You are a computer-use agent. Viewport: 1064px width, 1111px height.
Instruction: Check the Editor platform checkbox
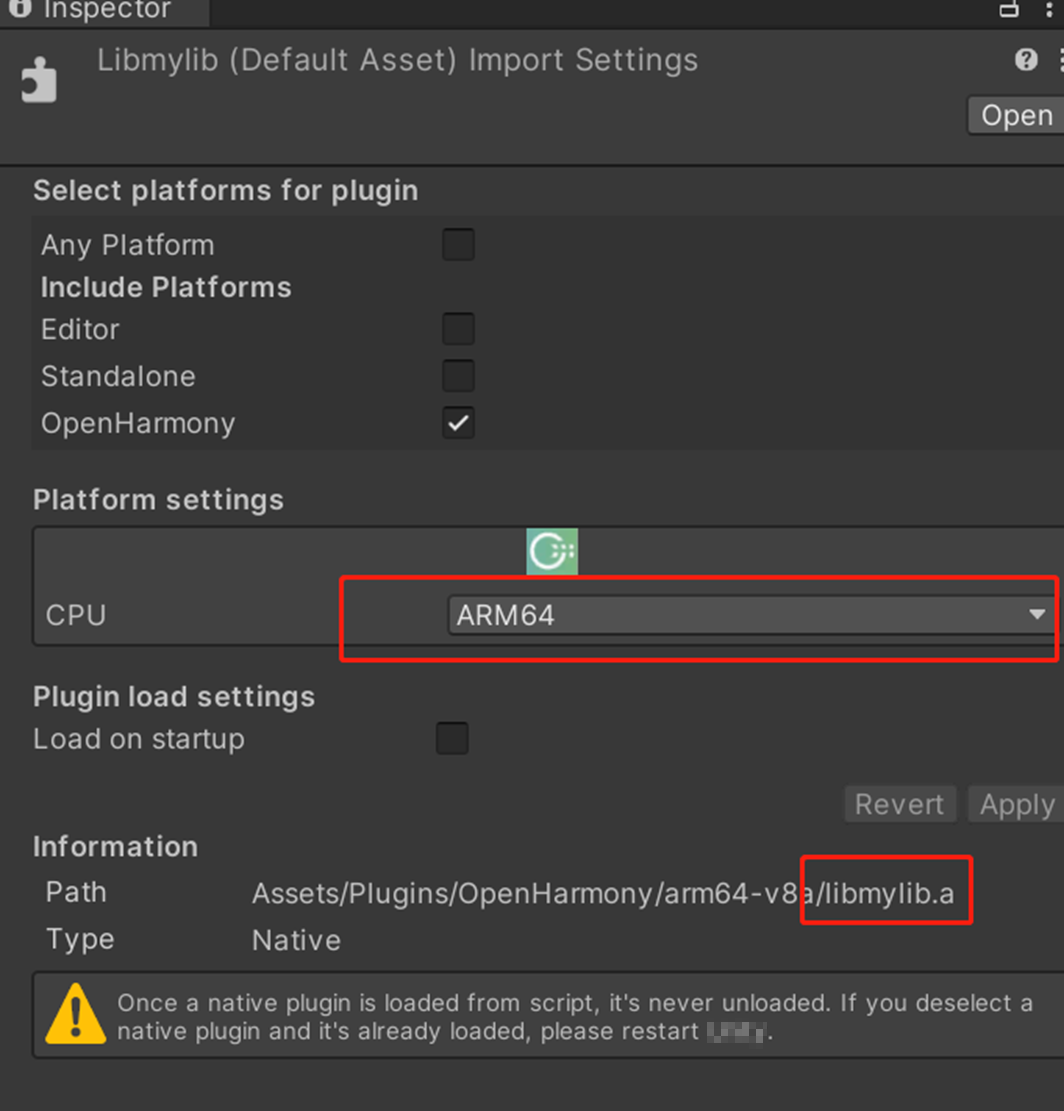click(x=458, y=329)
